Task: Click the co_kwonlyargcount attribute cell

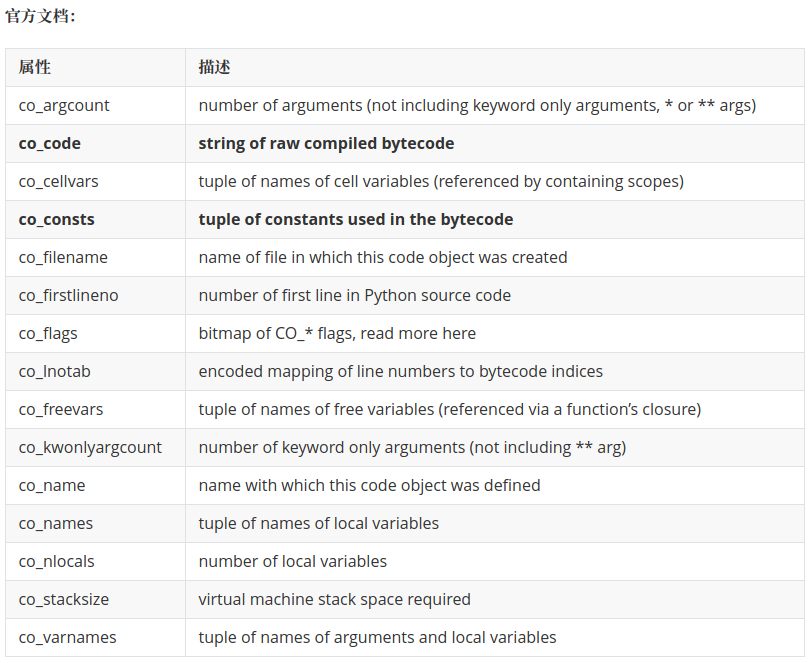Action: pyautogui.click(x=90, y=447)
